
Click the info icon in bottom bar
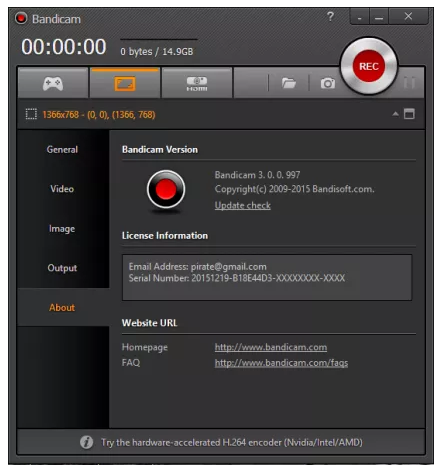[x=86, y=442]
